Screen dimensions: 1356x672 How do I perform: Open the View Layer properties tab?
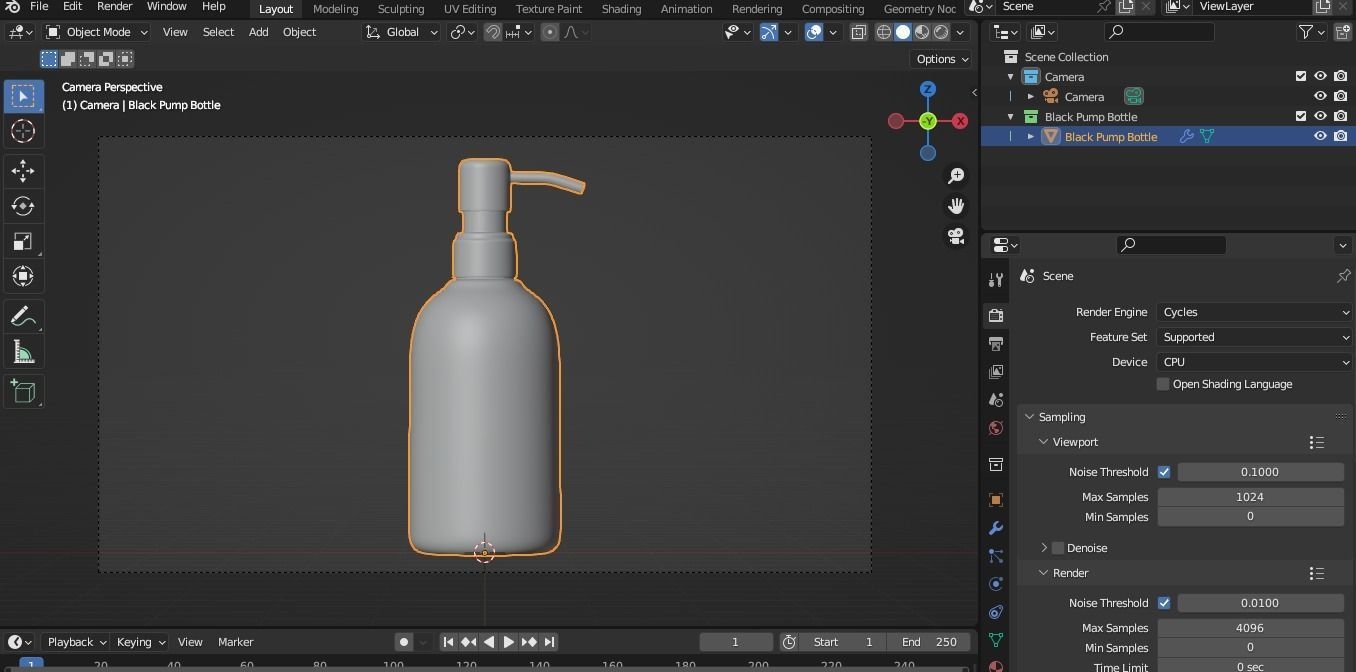[x=995, y=371]
